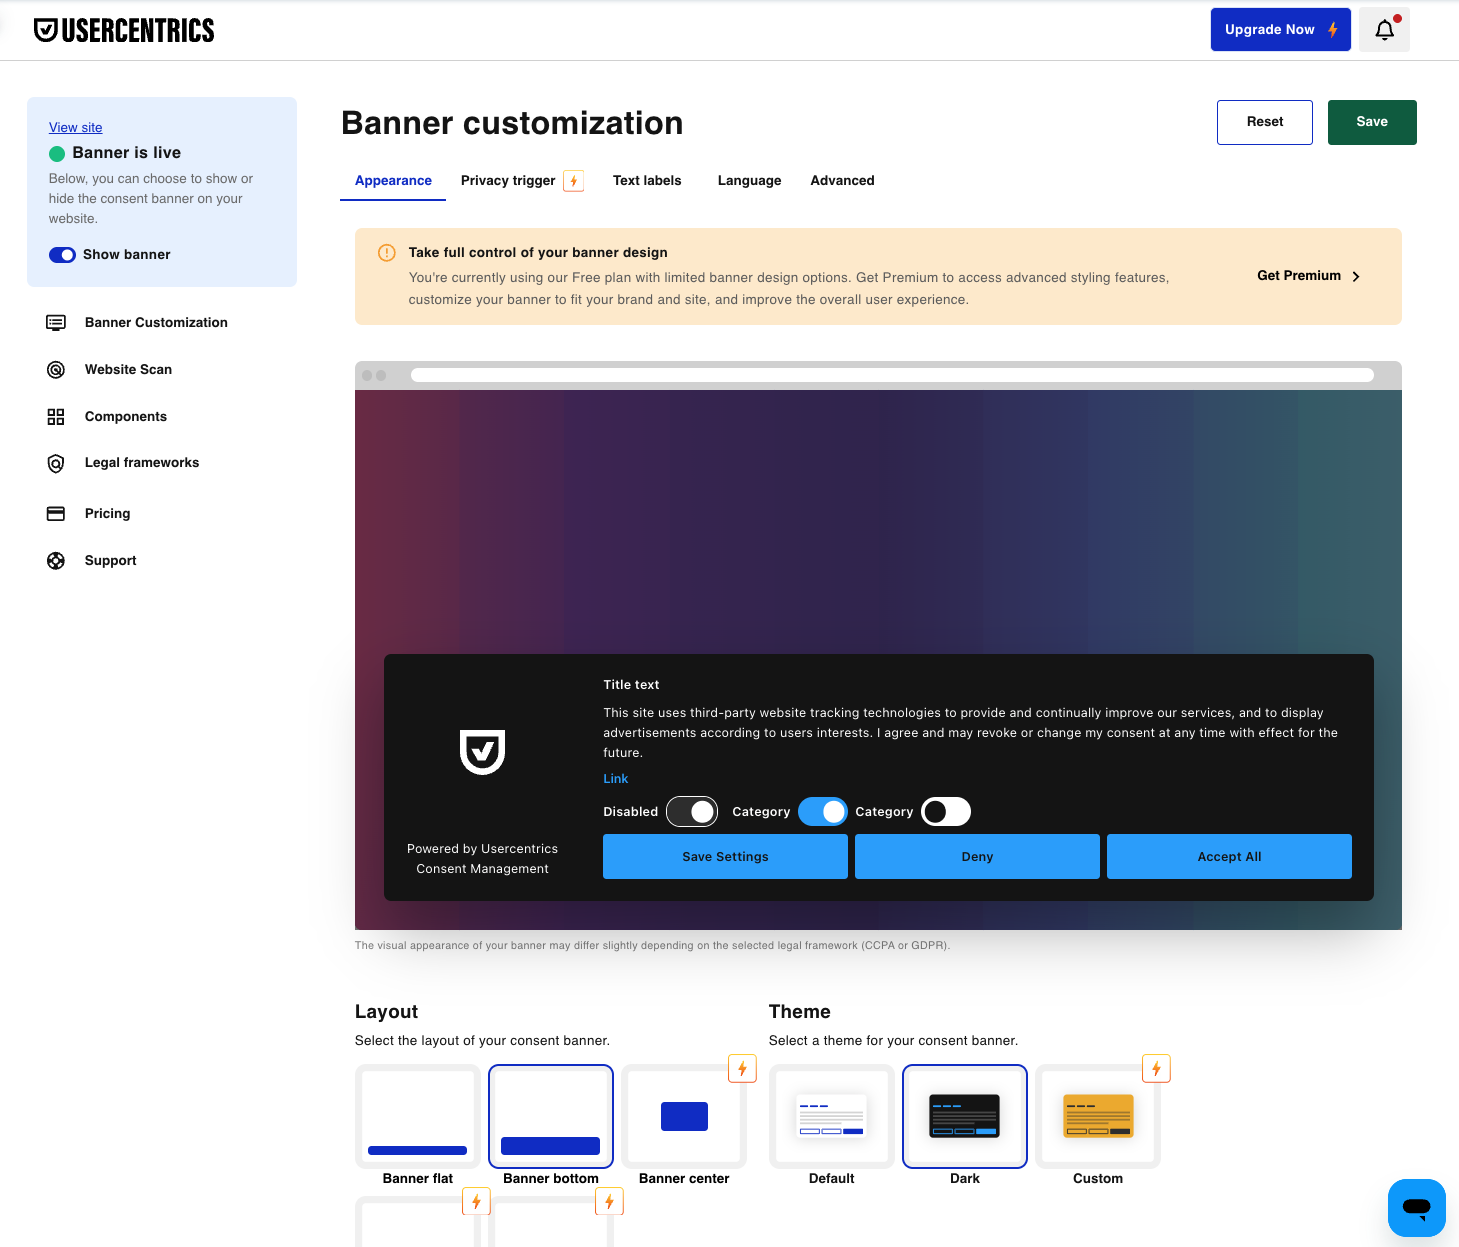The image size is (1459, 1247).
Task: Open Website Scan from the sidebar
Action: pos(128,369)
